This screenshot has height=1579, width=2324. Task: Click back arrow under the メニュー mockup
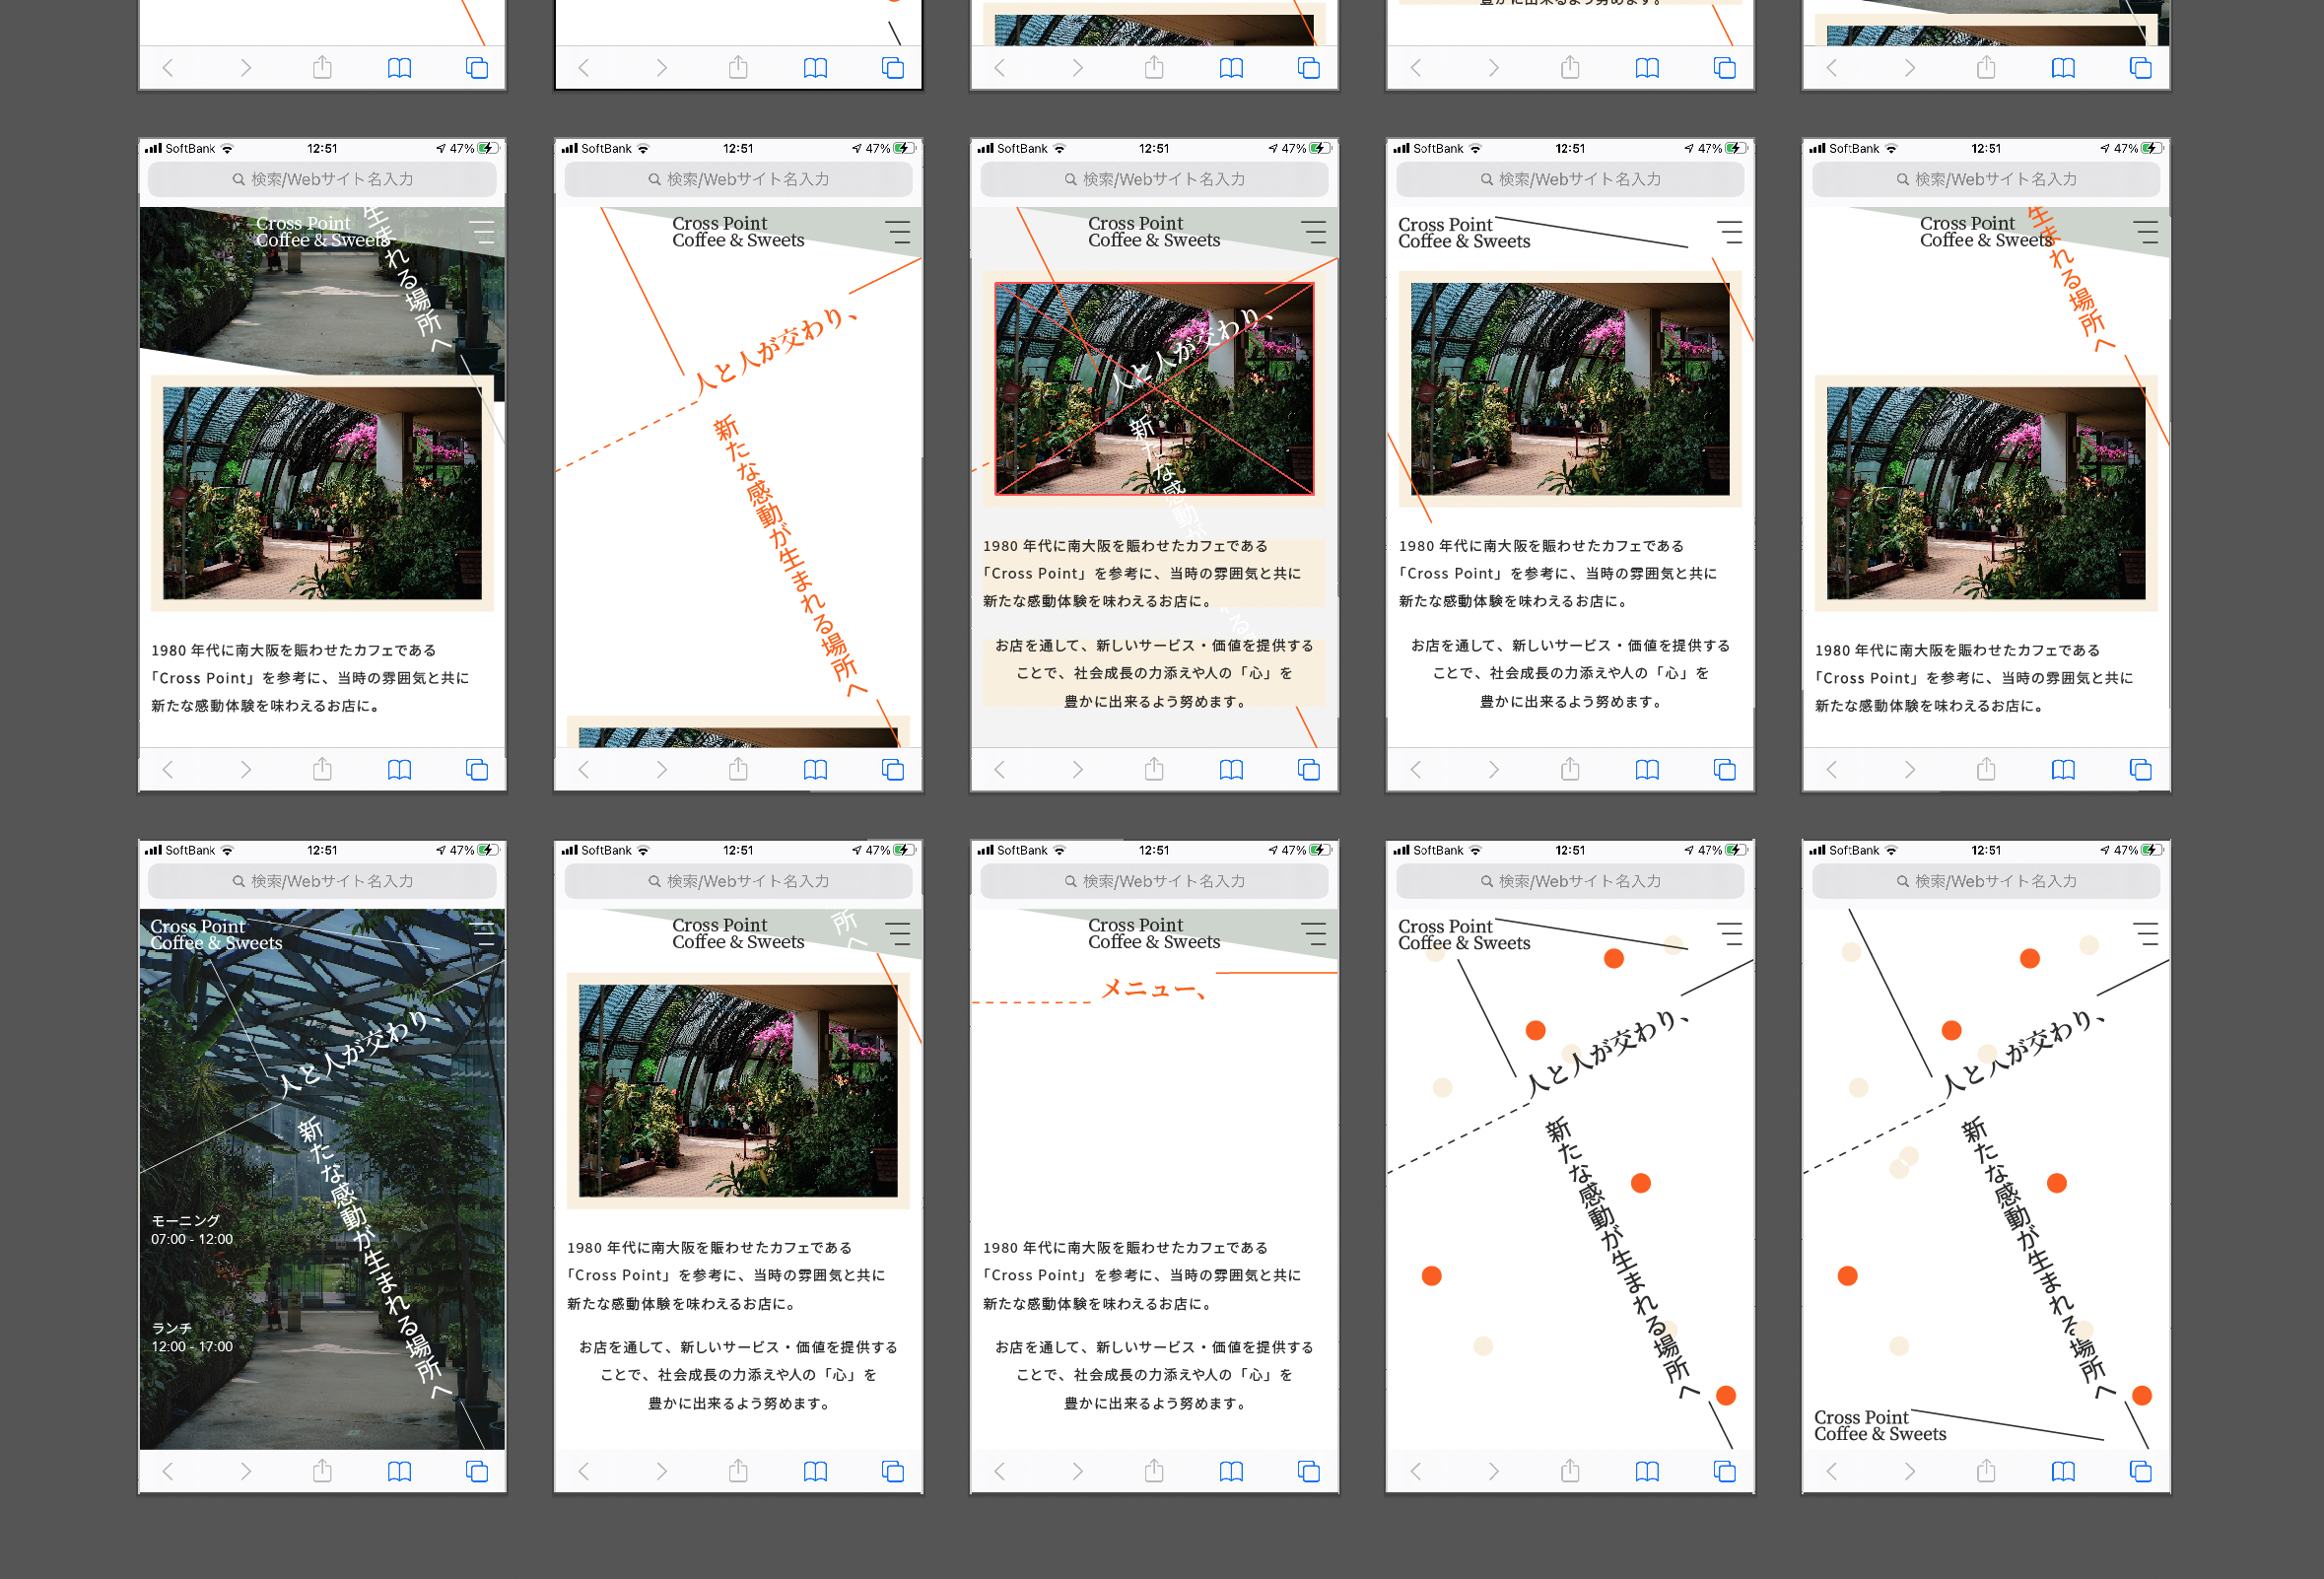1000,1471
